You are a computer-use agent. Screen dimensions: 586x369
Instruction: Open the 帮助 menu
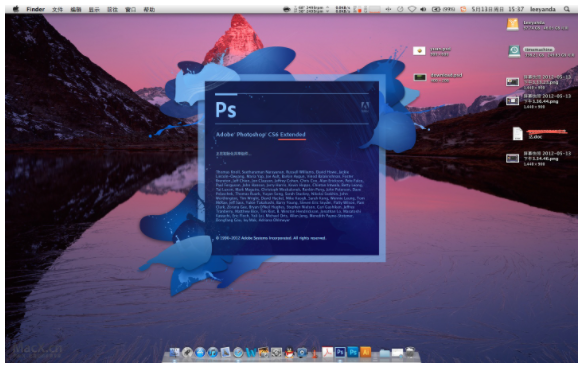coord(149,9)
